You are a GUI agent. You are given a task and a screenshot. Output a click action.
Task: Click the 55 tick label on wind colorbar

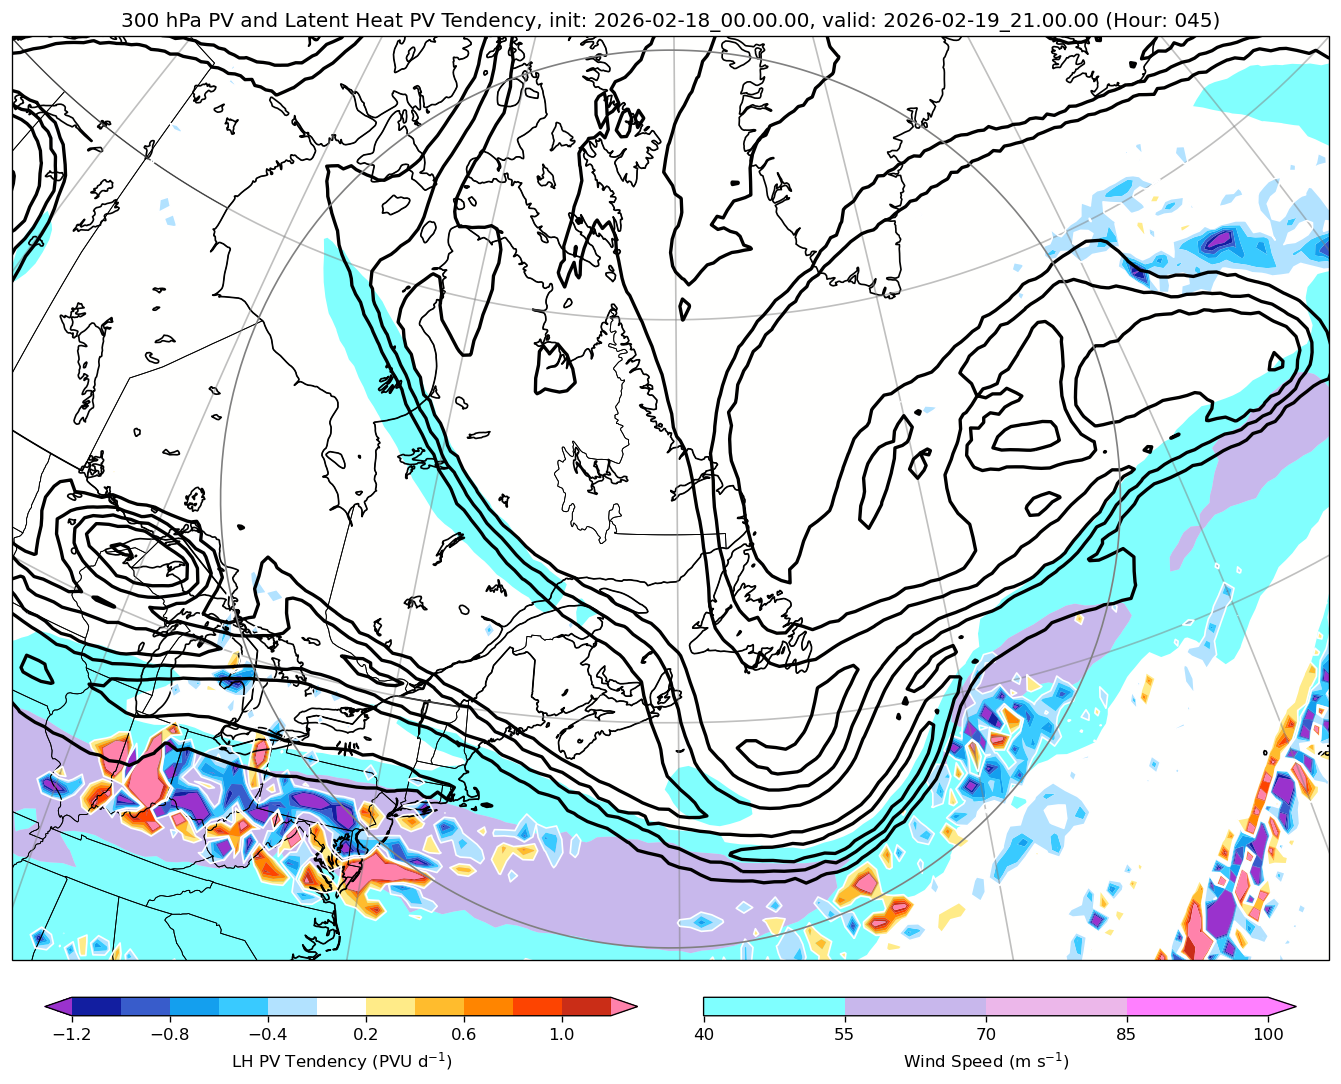click(845, 1034)
